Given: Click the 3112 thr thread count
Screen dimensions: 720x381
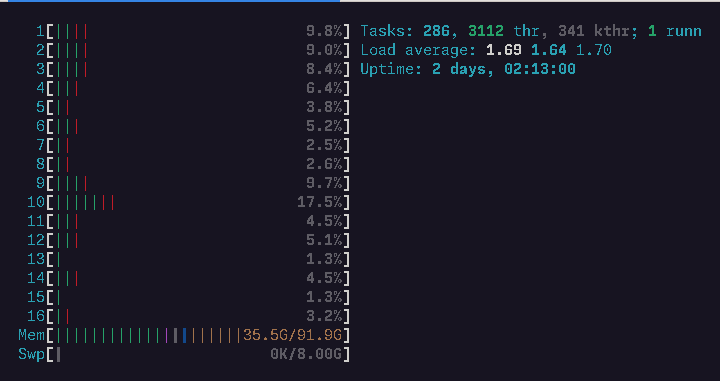Looking at the screenshot, I should click(x=499, y=31).
